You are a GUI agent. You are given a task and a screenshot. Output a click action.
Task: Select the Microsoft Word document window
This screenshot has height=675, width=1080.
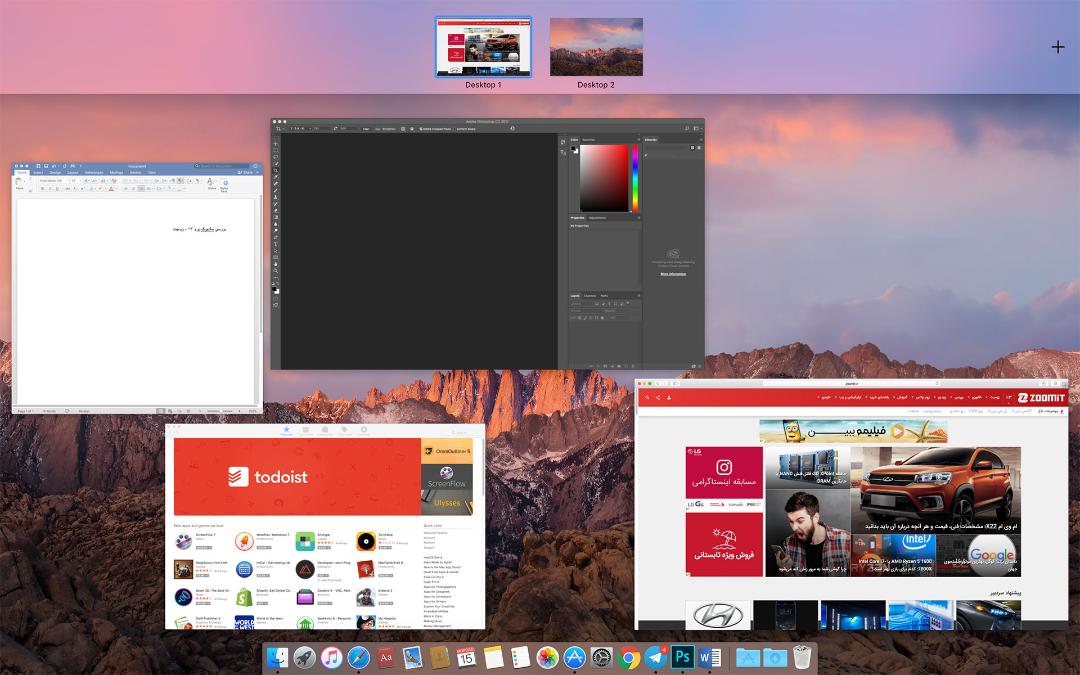(x=137, y=288)
